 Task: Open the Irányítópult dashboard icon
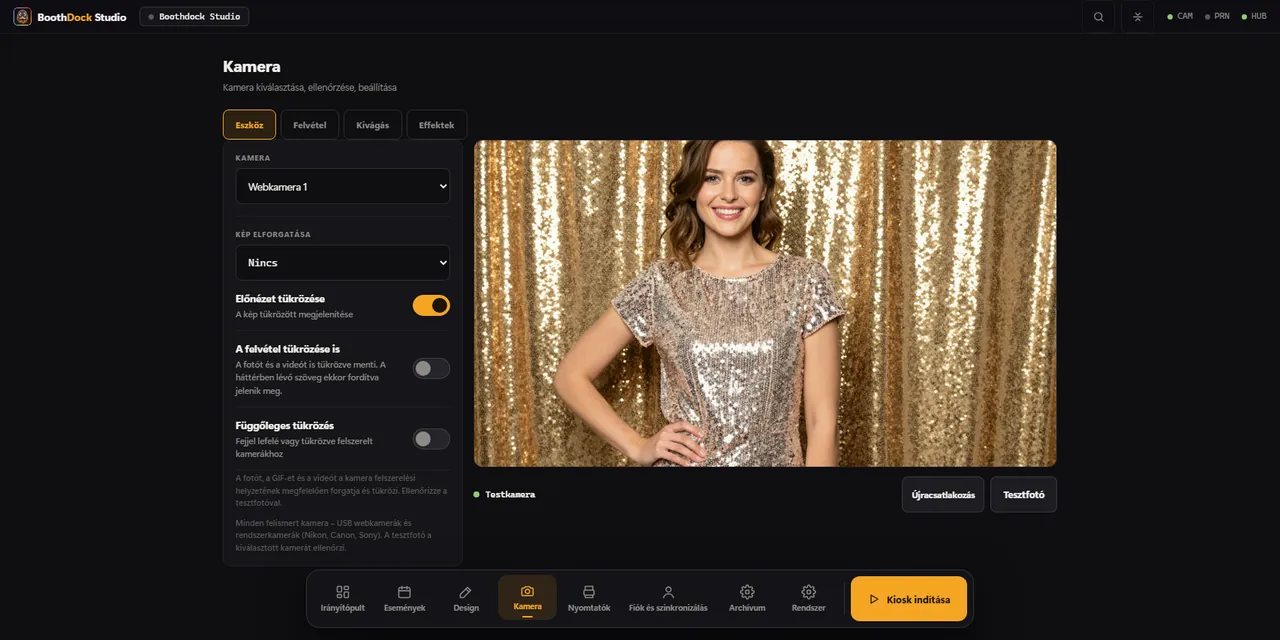coord(342,591)
